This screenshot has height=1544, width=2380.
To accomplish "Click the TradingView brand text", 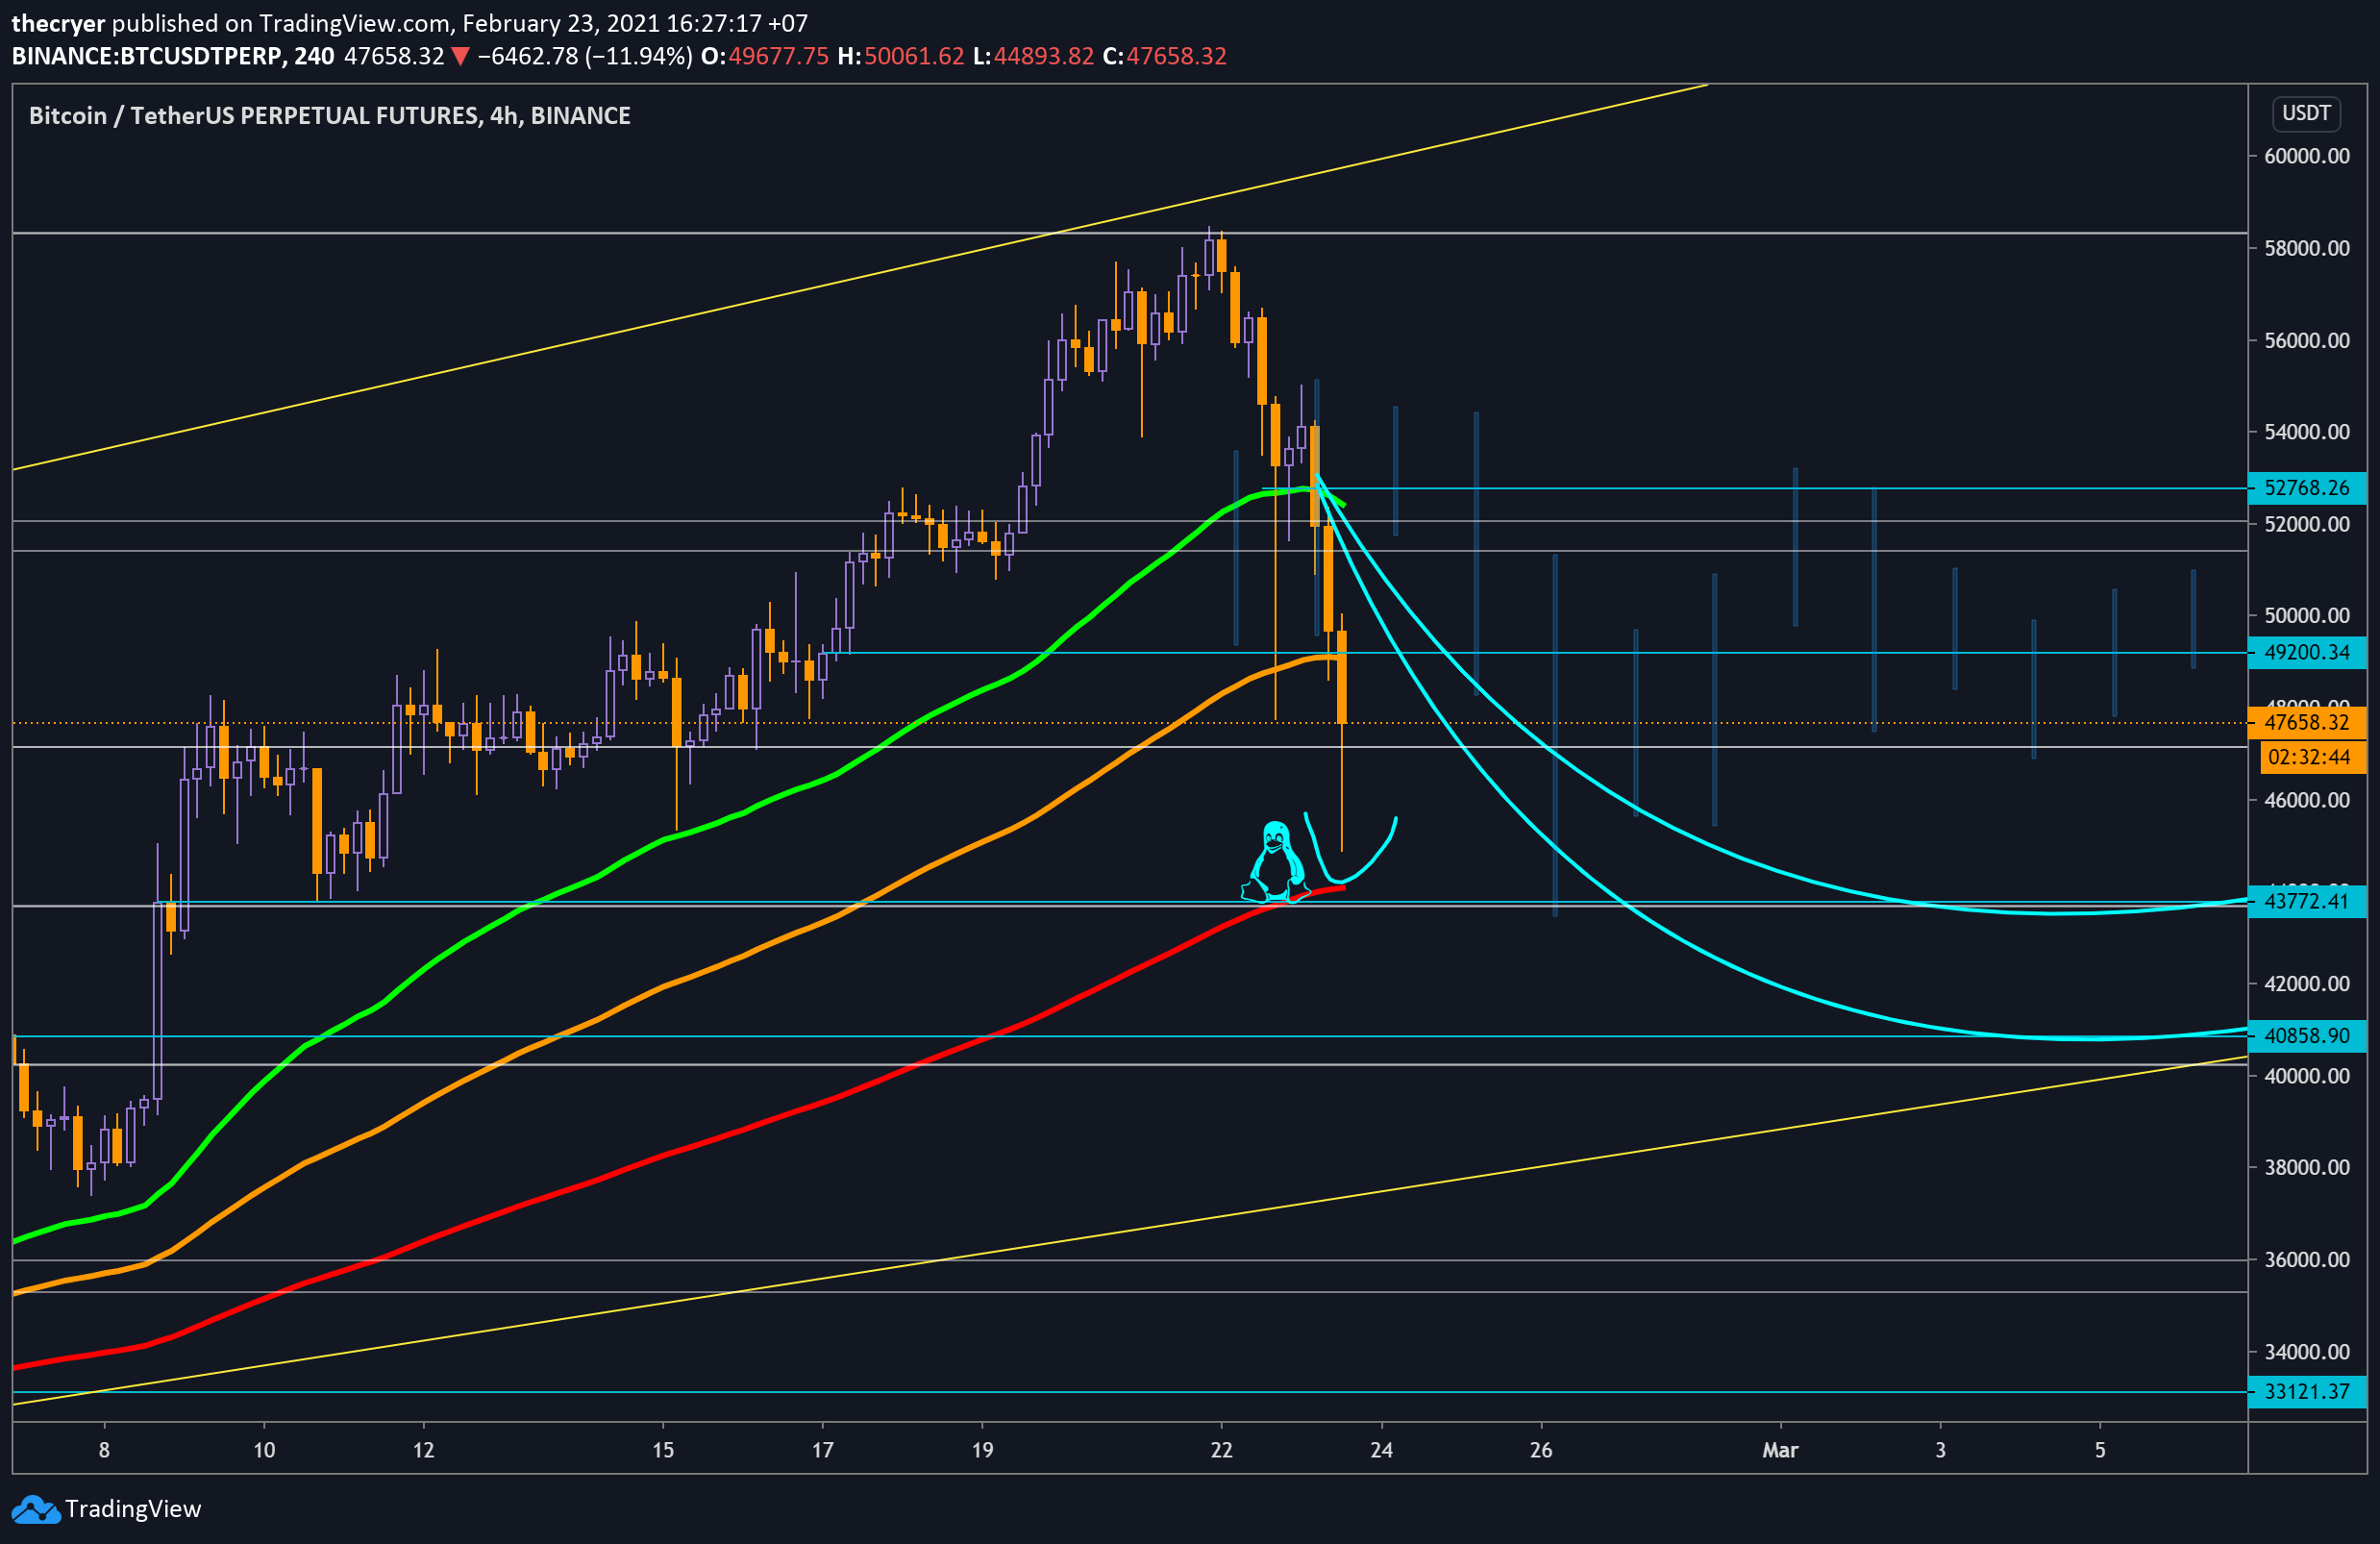I will (x=133, y=1508).
